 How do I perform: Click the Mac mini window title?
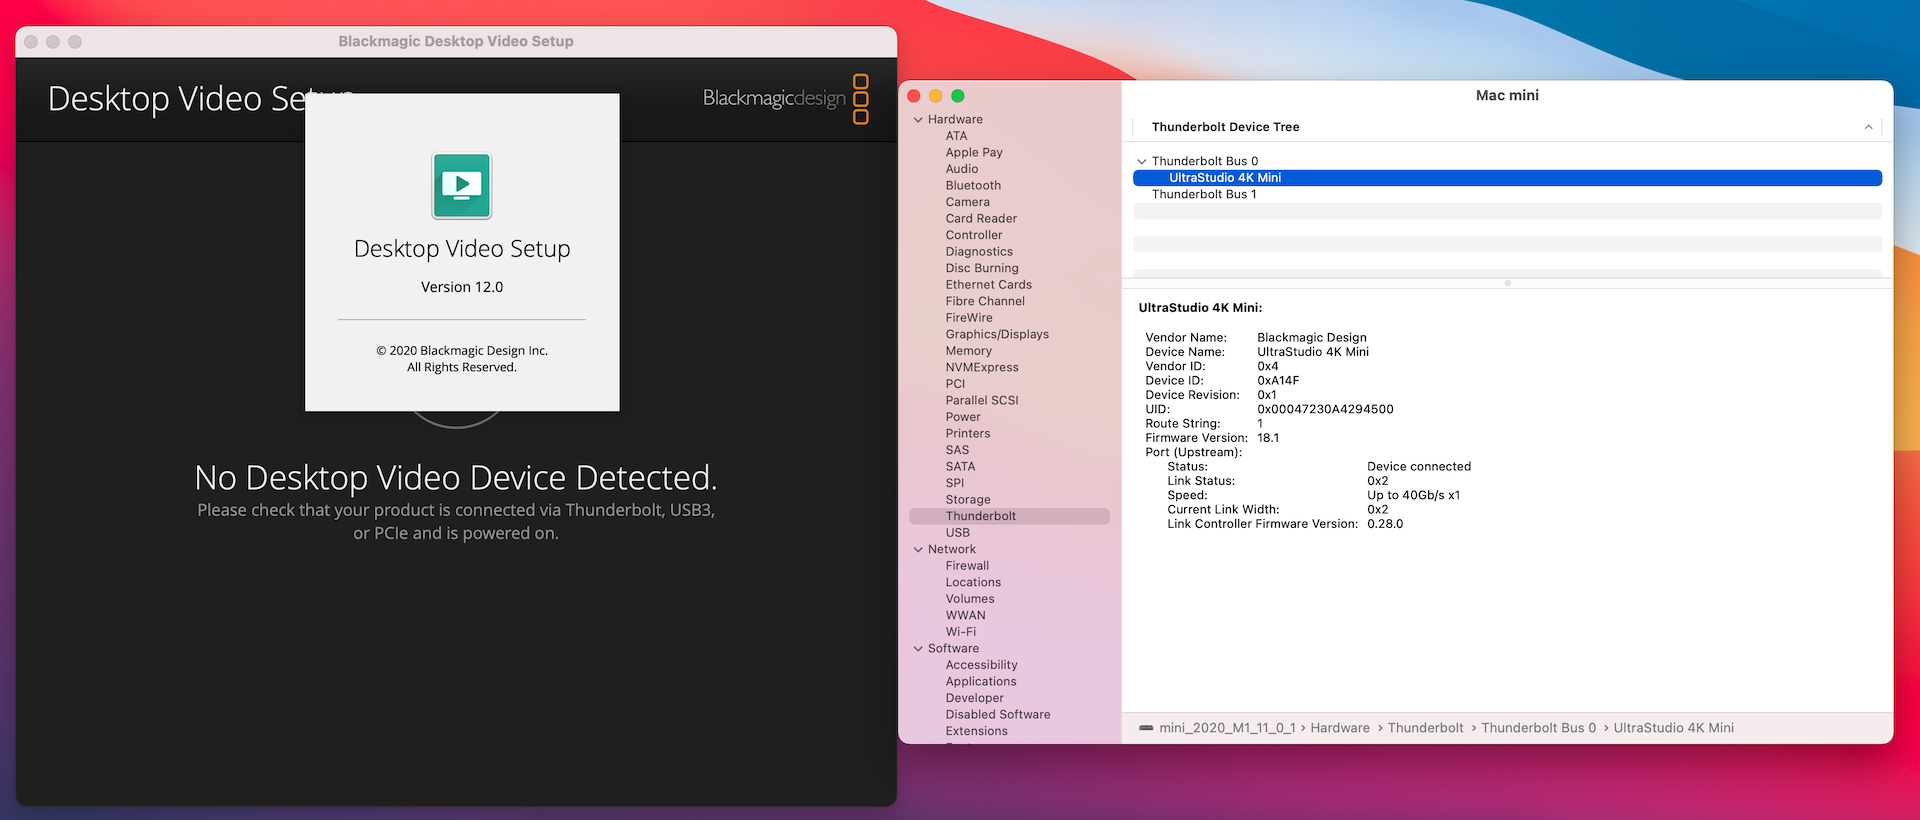click(1507, 96)
